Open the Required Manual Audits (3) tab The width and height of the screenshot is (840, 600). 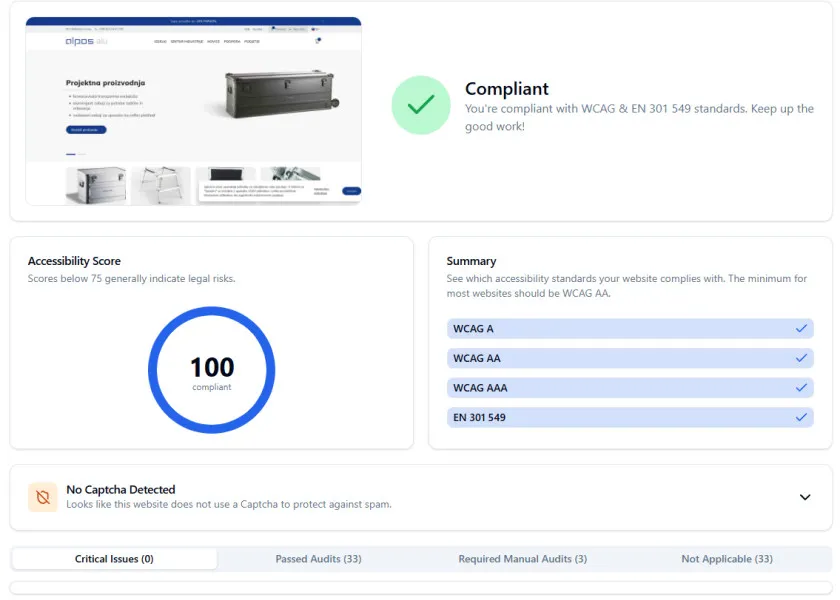click(522, 559)
